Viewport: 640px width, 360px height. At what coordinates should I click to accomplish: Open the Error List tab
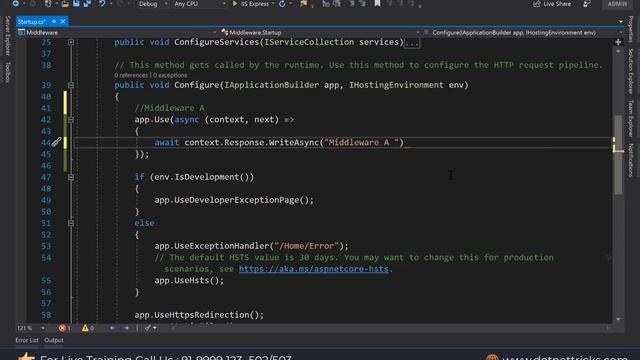[x=27, y=340]
